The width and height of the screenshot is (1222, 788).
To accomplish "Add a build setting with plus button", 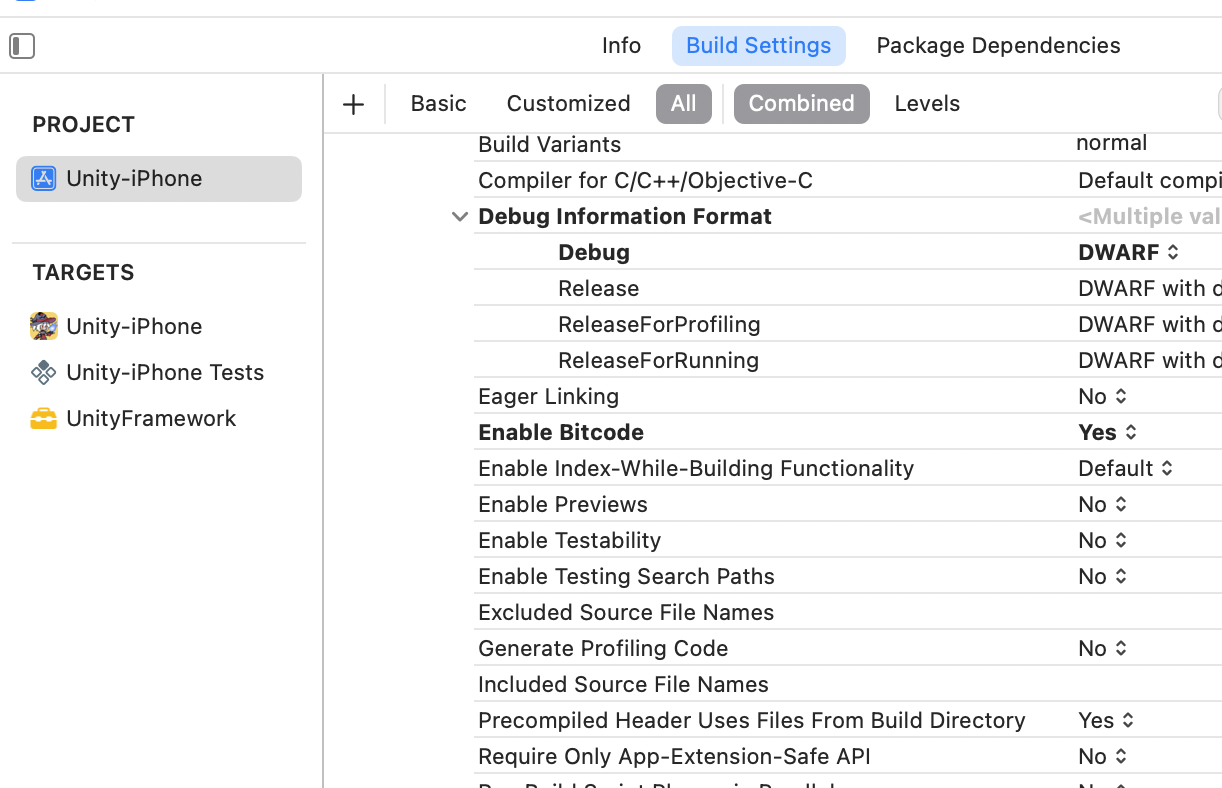I will [x=353, y=104].
